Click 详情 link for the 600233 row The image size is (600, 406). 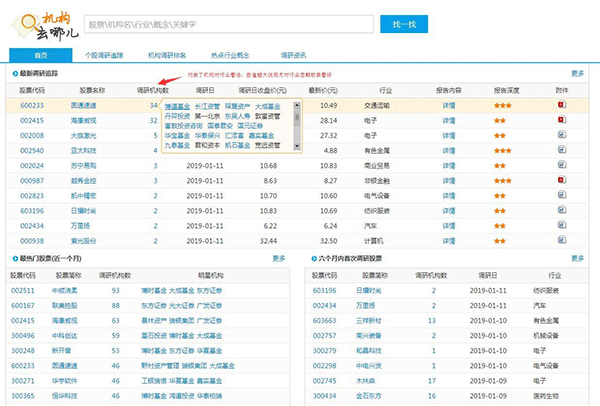(x=449, y=105)
